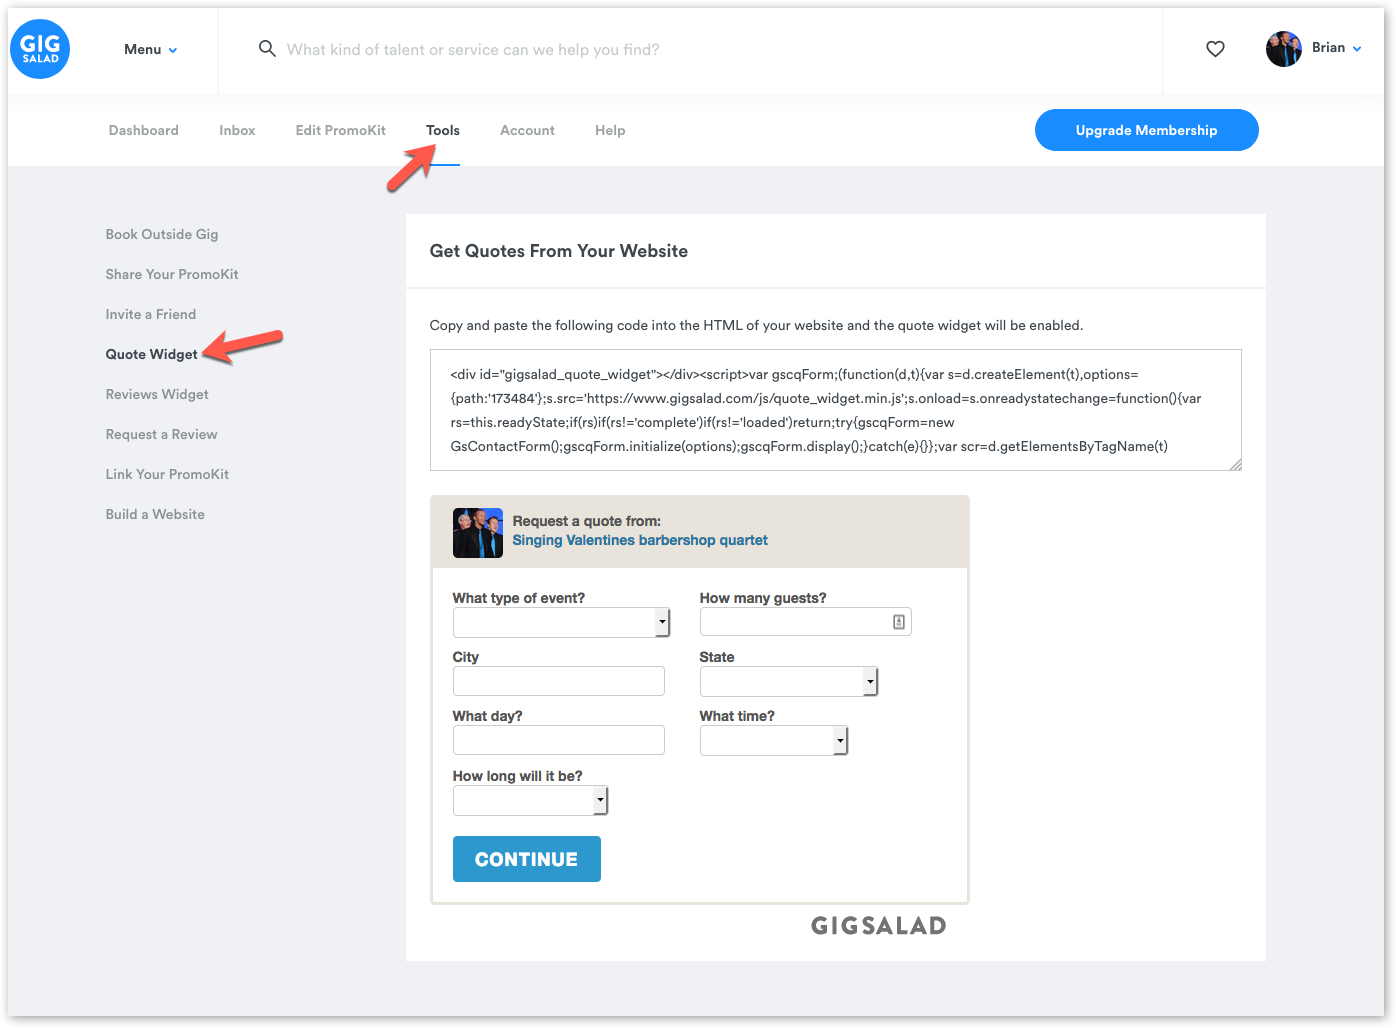Open Build a Website
The height and width of the screenshot is (1028, 1396).
pos(155,514)
